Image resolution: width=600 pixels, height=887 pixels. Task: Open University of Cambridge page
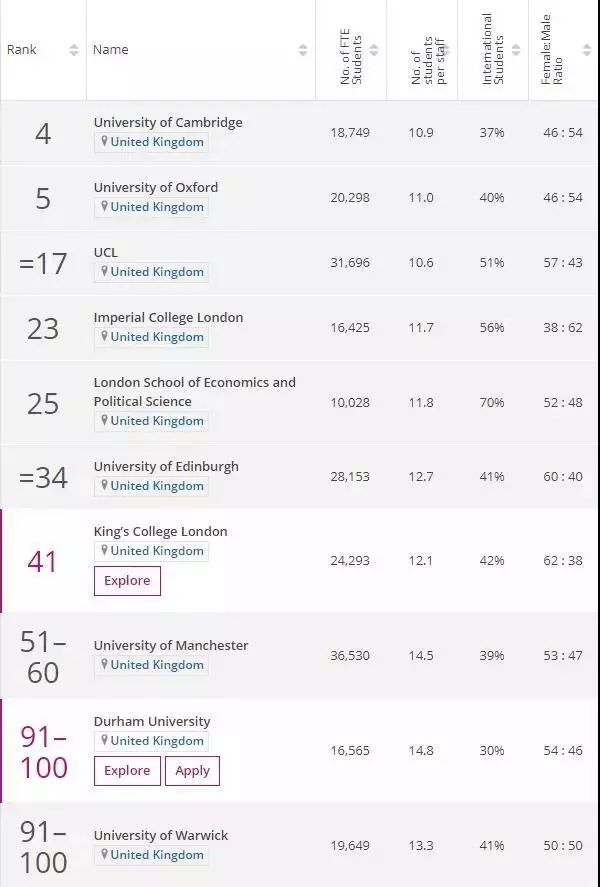click(x=168, y=122)
